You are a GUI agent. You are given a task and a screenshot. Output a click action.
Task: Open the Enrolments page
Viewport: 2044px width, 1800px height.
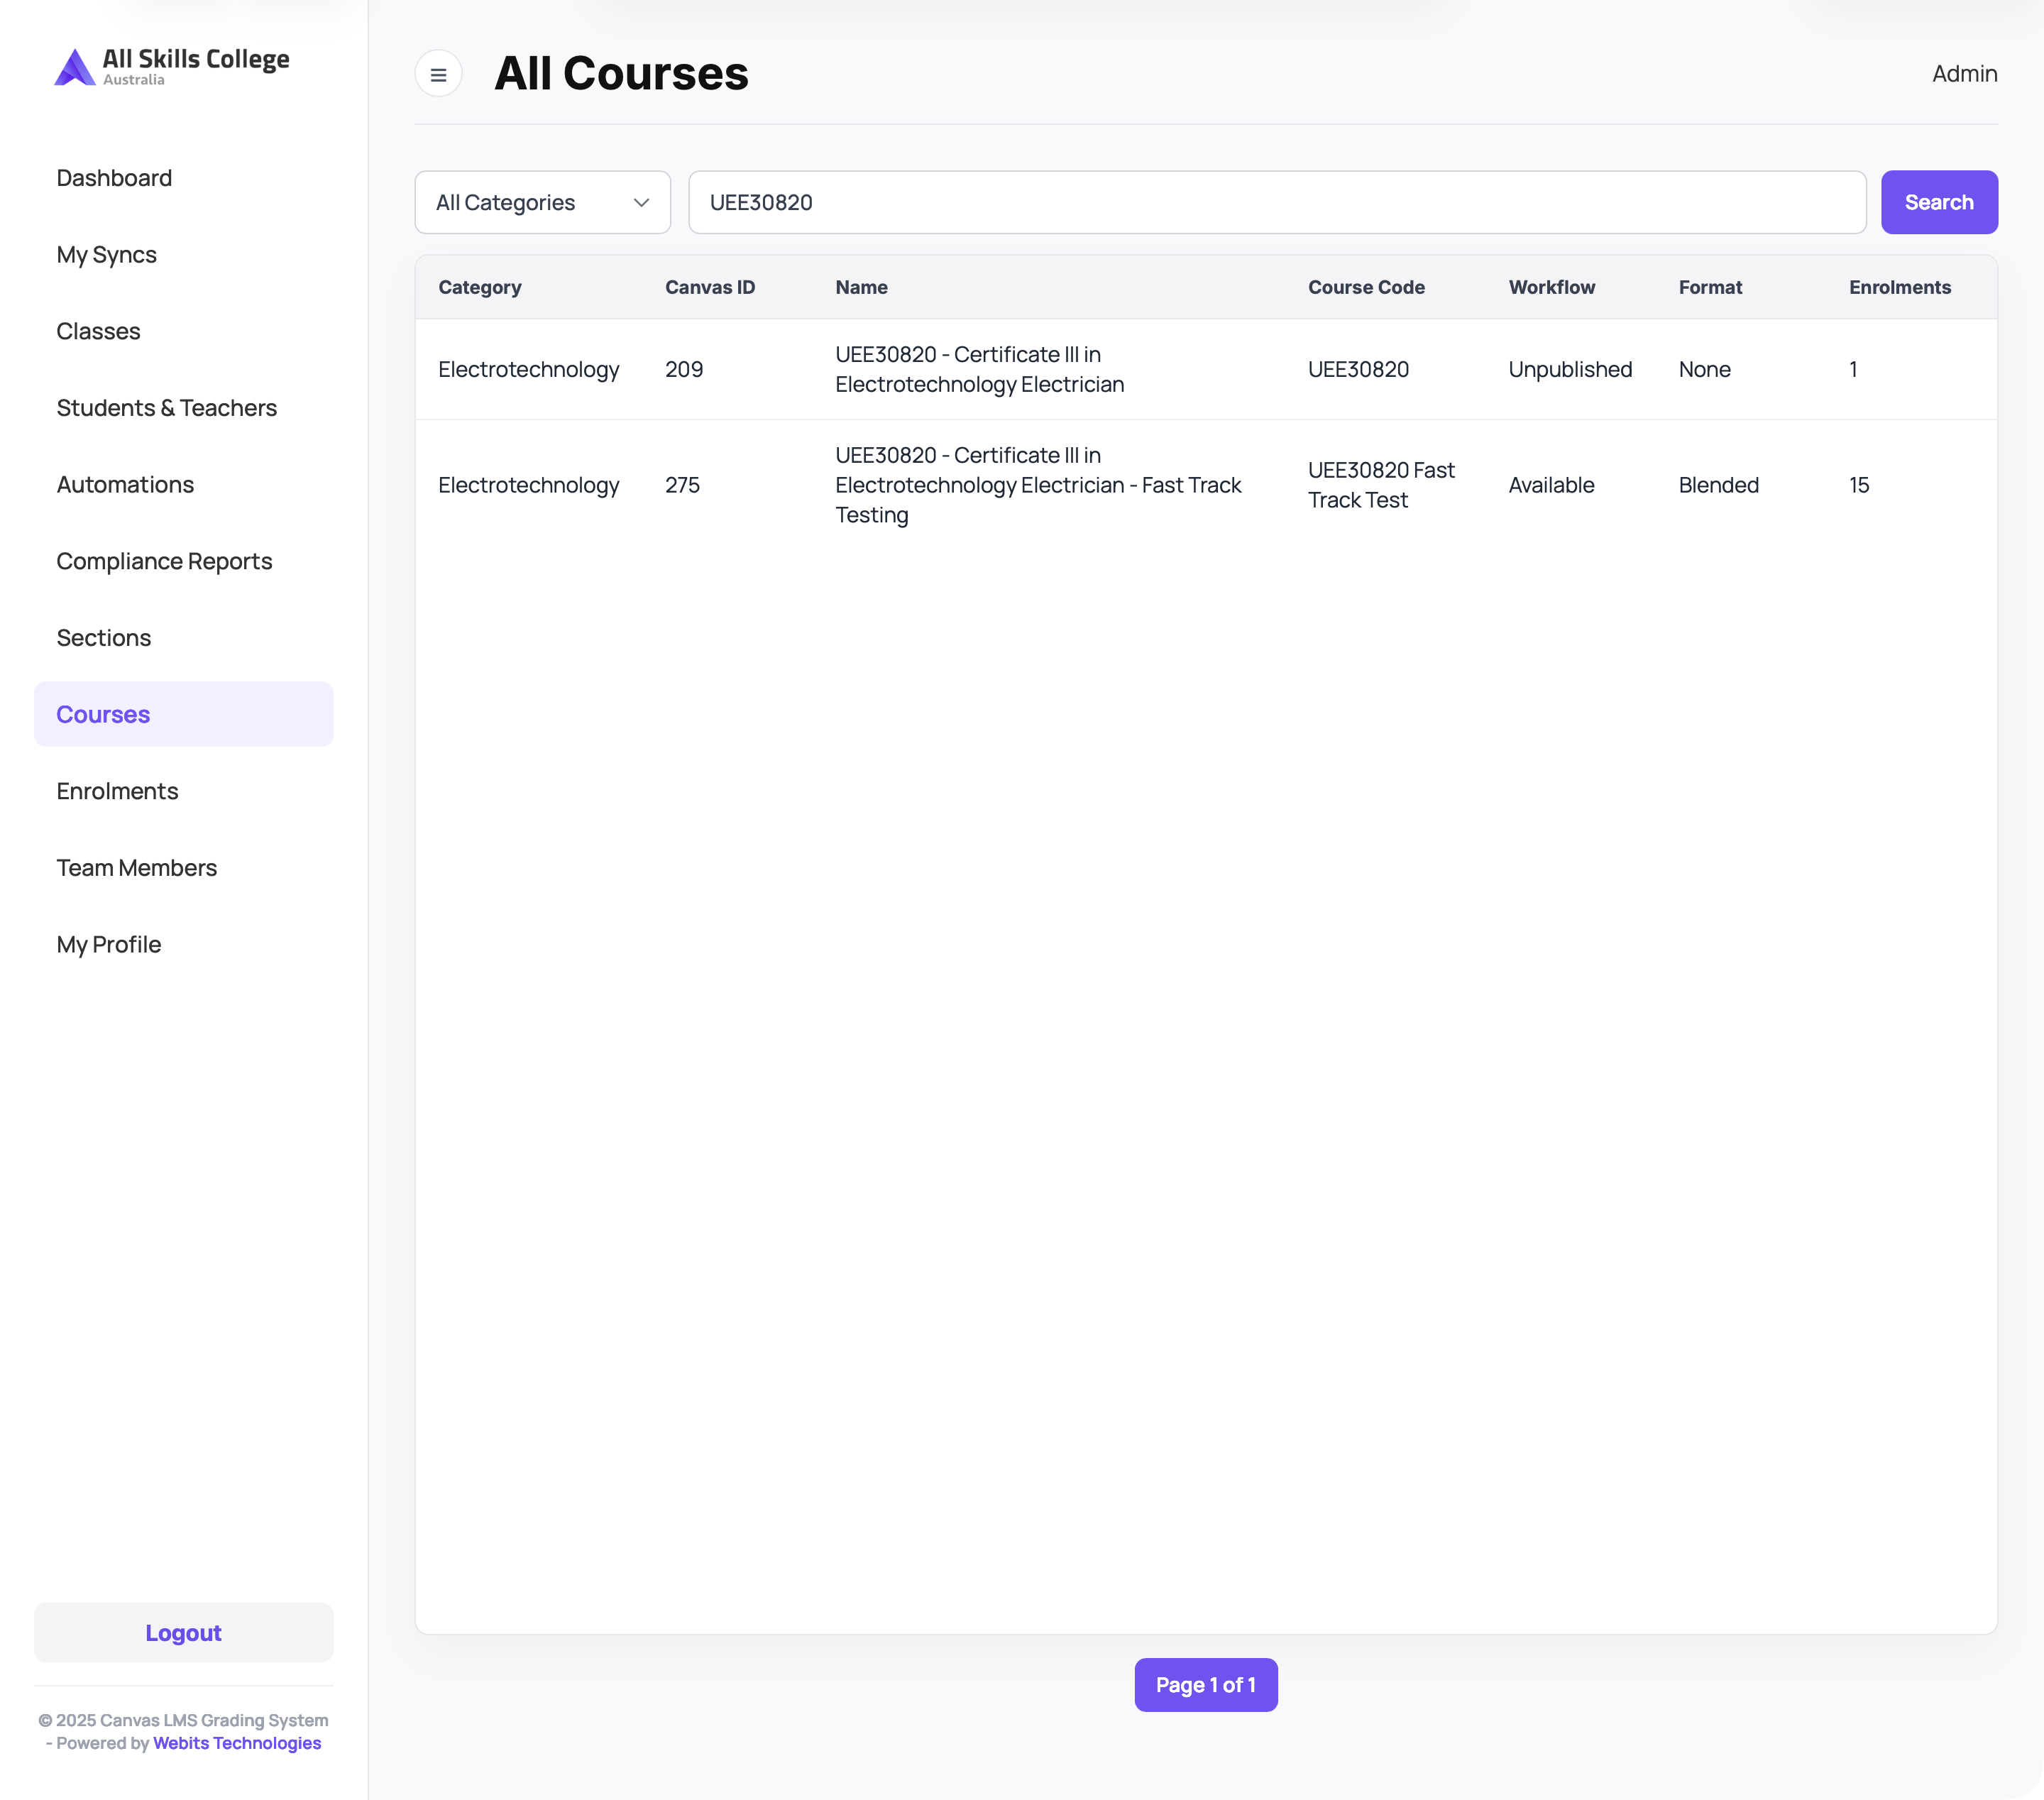click(x=117, y=791)
